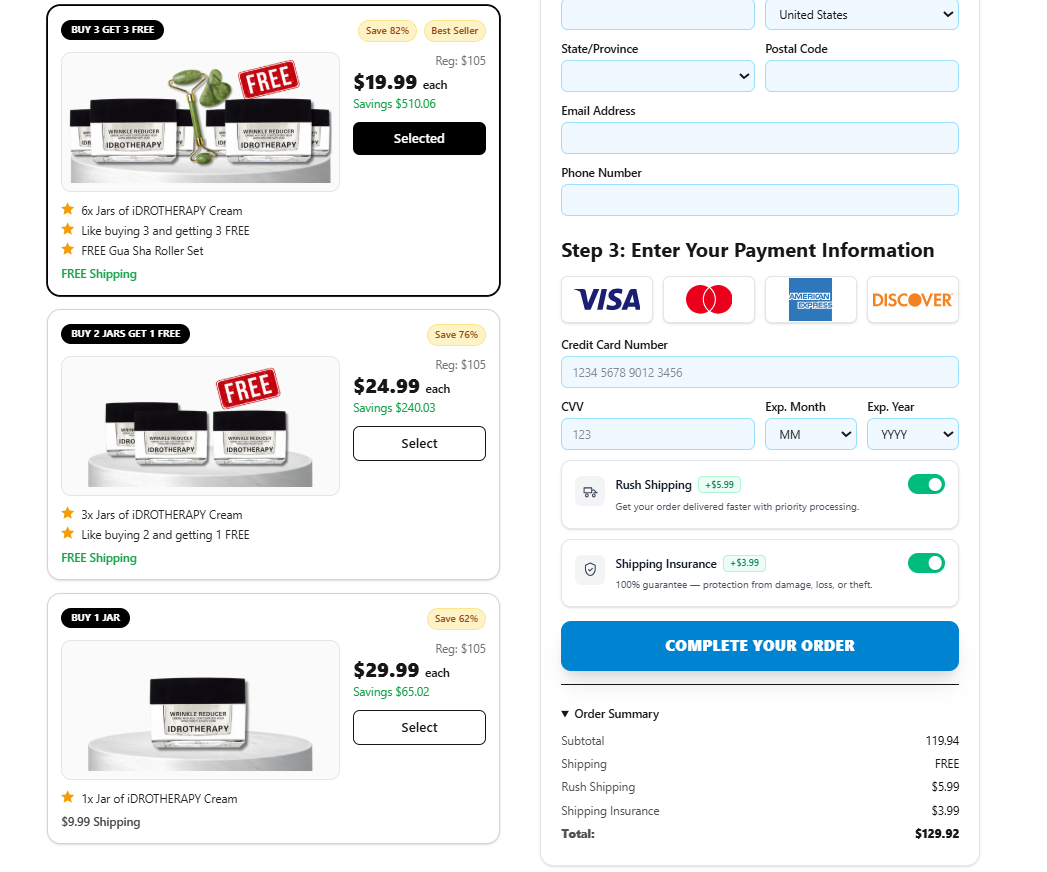Select the Buy 1 Jar package
The height and width of the screenshot is (872, 1047).
pos(419,727)
